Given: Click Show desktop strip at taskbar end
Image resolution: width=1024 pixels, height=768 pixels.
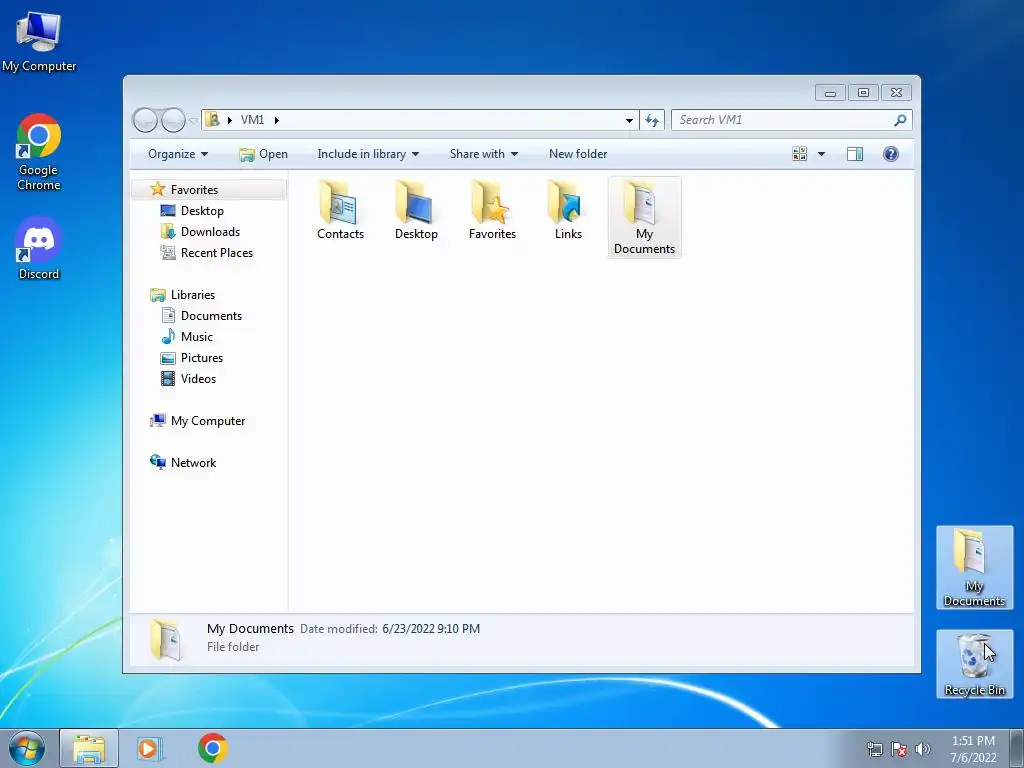Looking at the screenshot, I should click(1017, 748).
